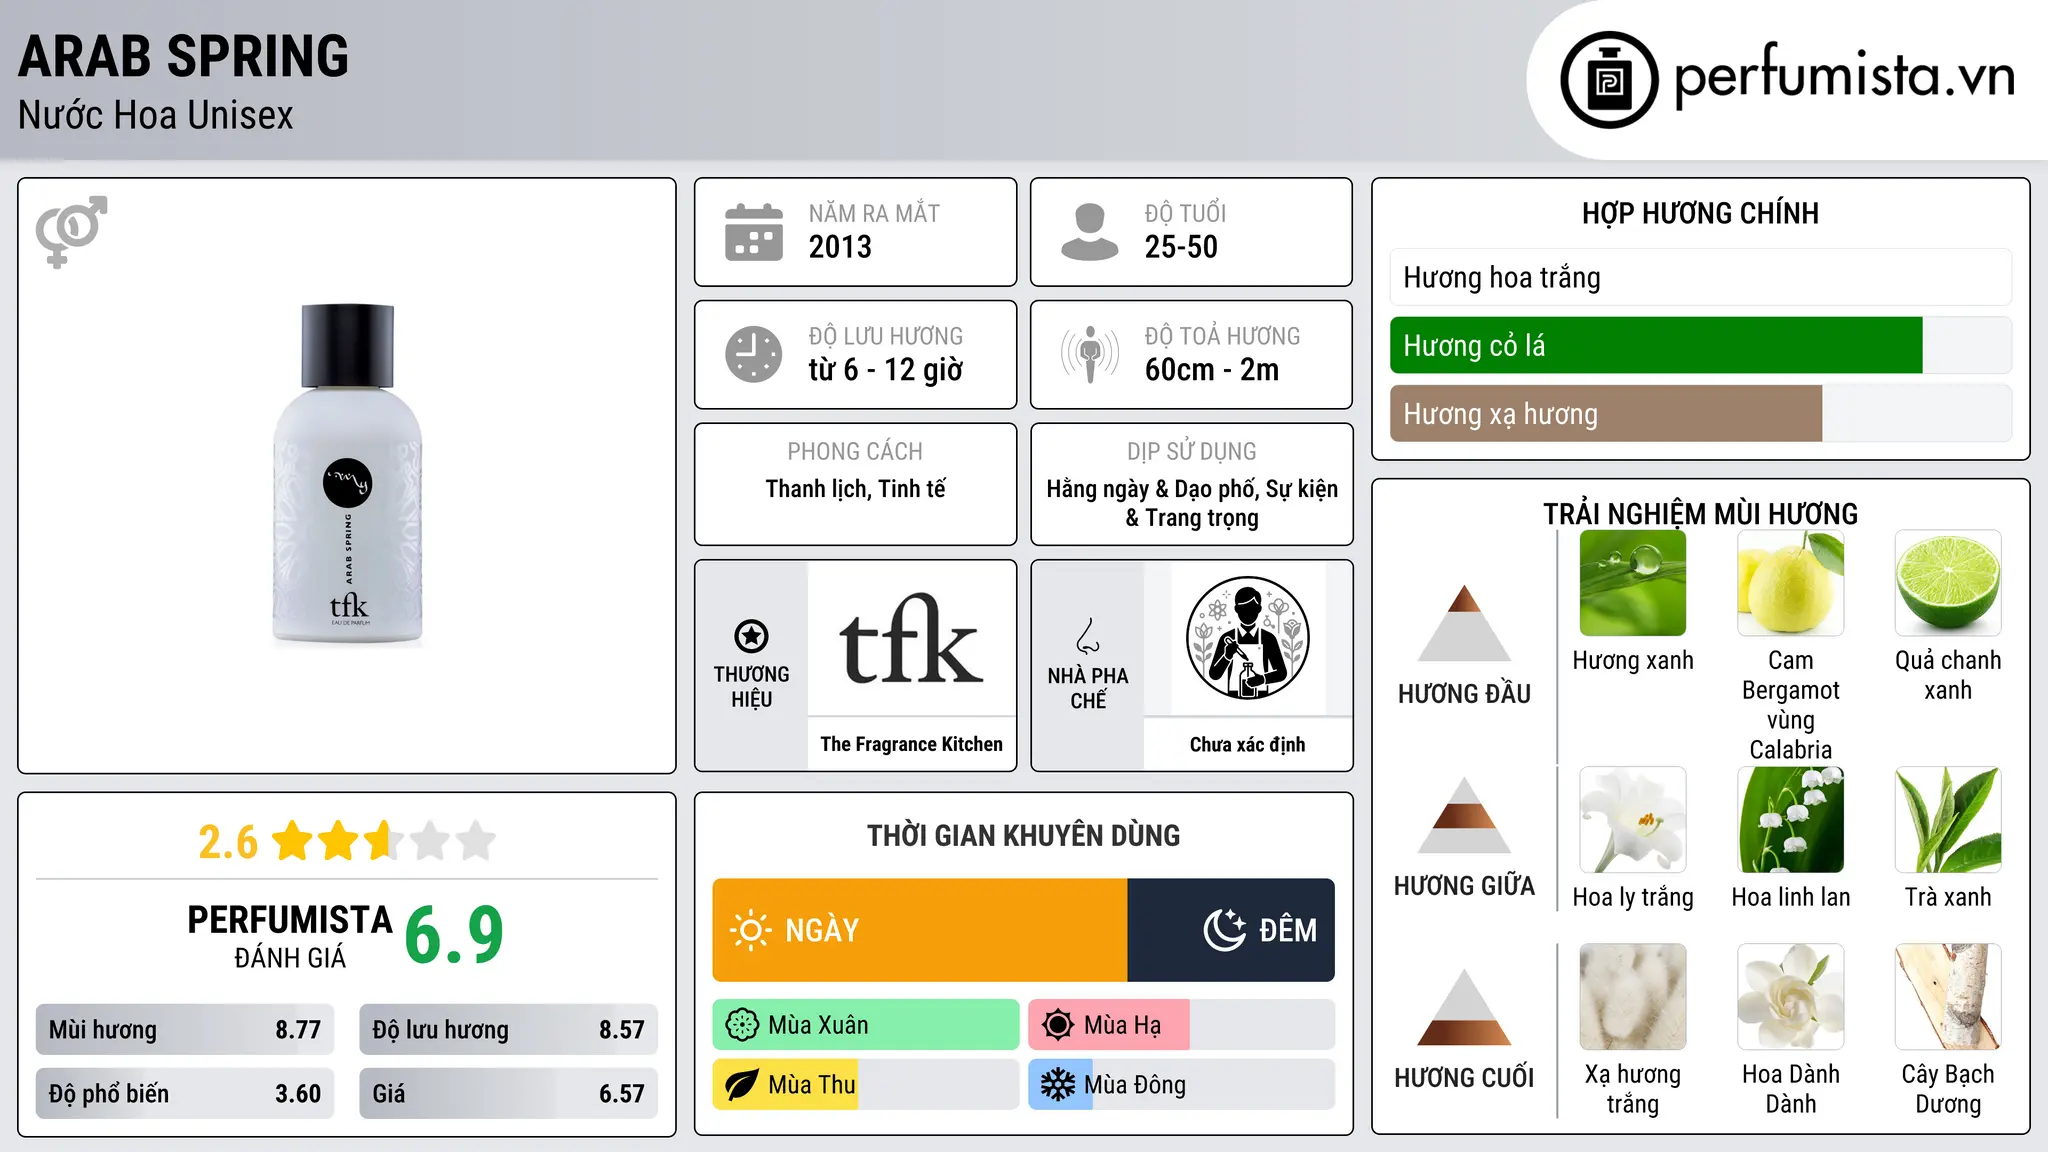Click the age range value 25-50
This screenshot has height=1152, width=2048.
[x=1181, y=247]
